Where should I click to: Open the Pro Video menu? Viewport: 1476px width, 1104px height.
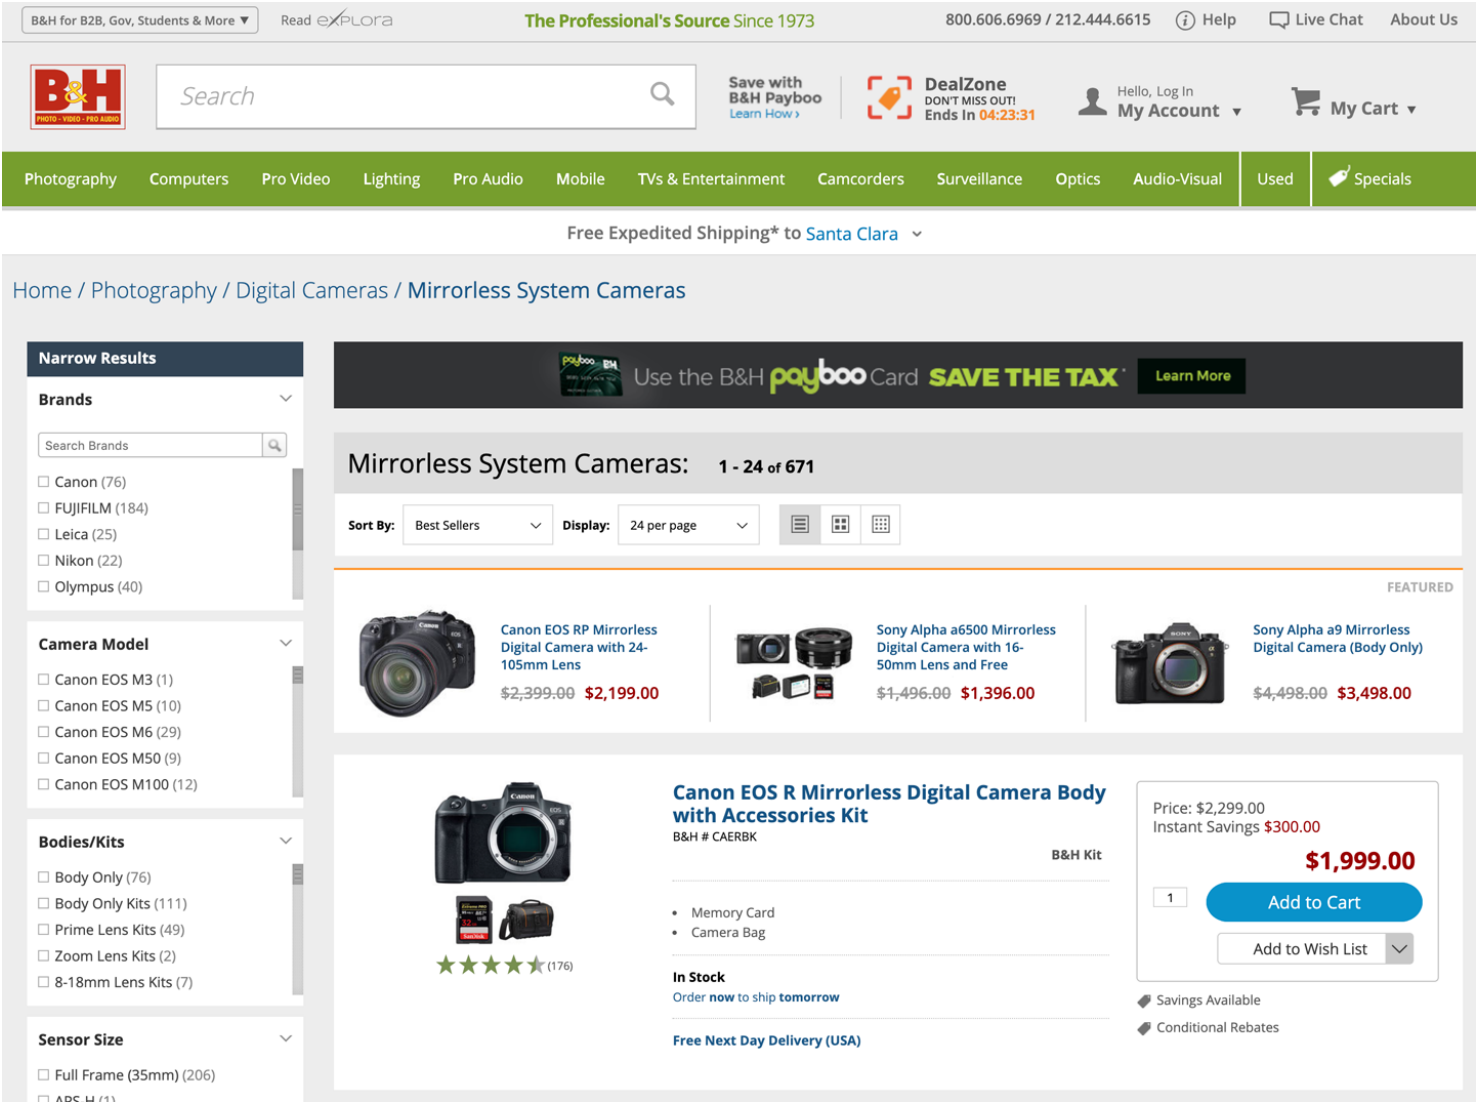[296, 179]
